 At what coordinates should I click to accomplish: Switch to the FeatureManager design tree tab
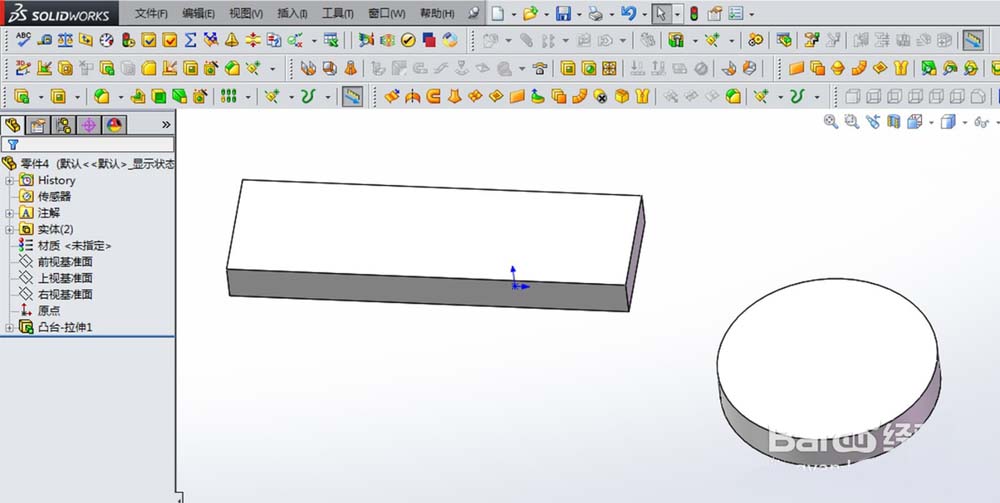click(13, 125)
